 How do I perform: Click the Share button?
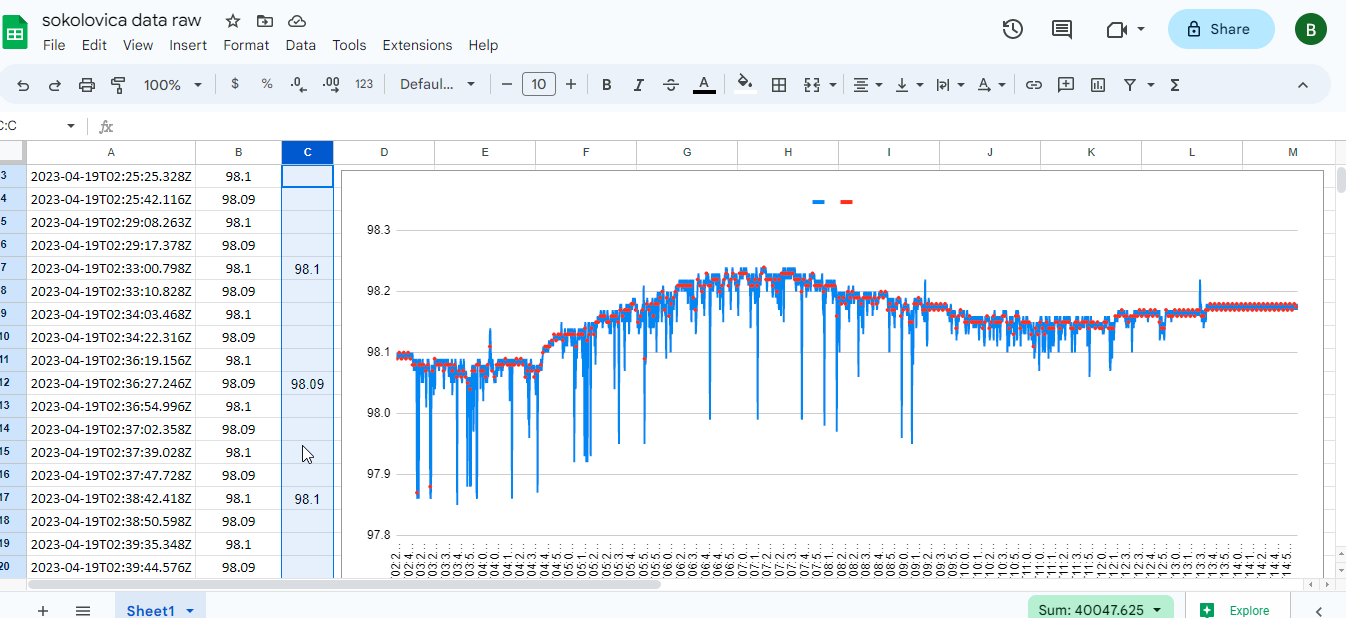1220,29
